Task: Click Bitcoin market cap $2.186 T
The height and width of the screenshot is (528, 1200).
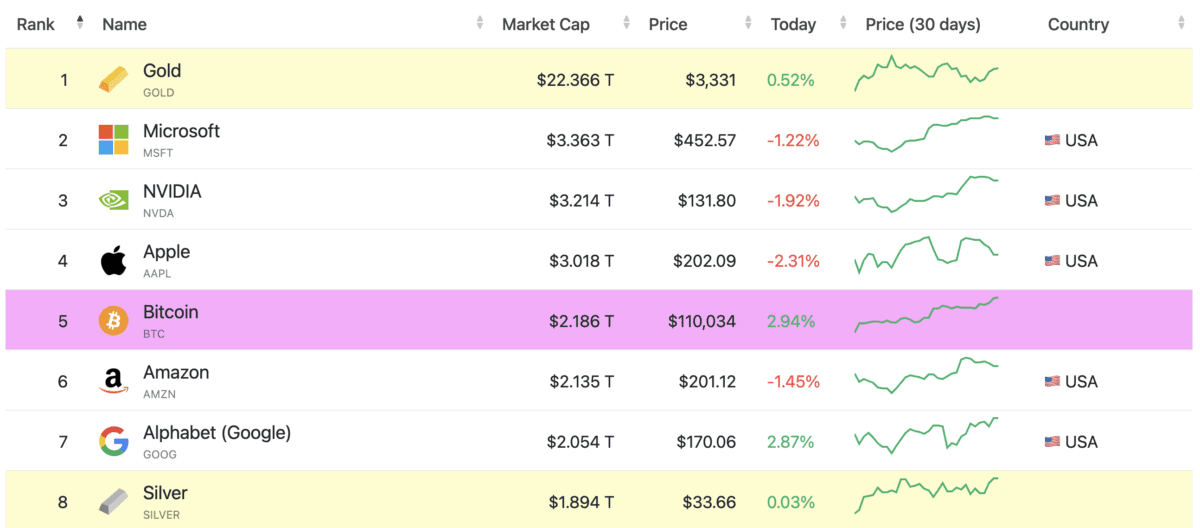Action: click(581, 321)
